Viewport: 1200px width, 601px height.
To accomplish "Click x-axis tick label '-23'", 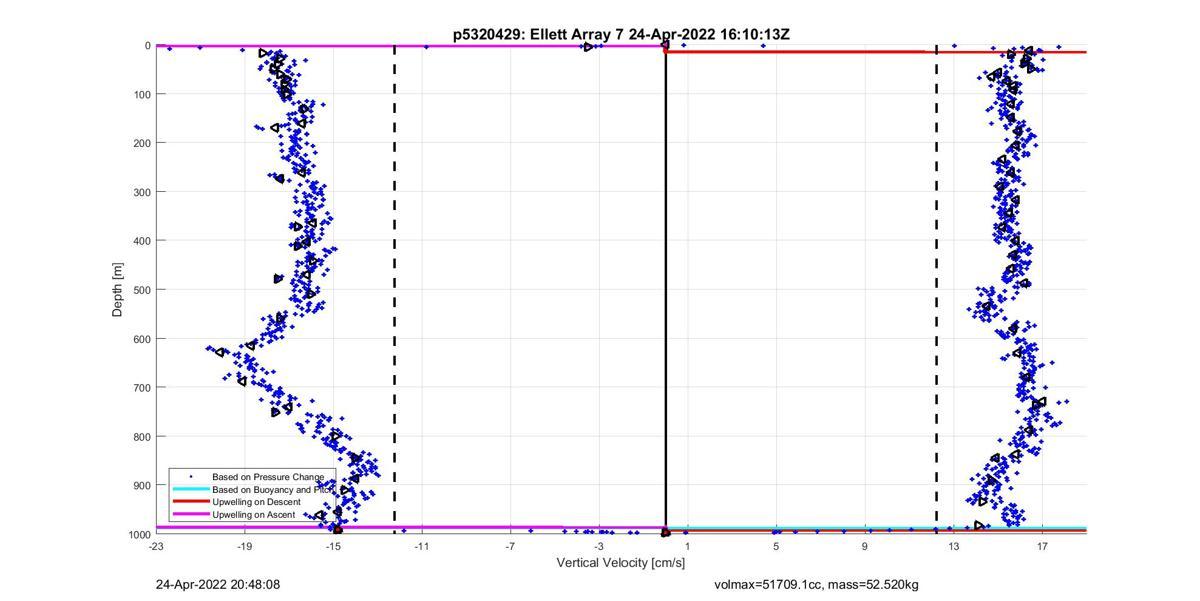I will point(156,546).
